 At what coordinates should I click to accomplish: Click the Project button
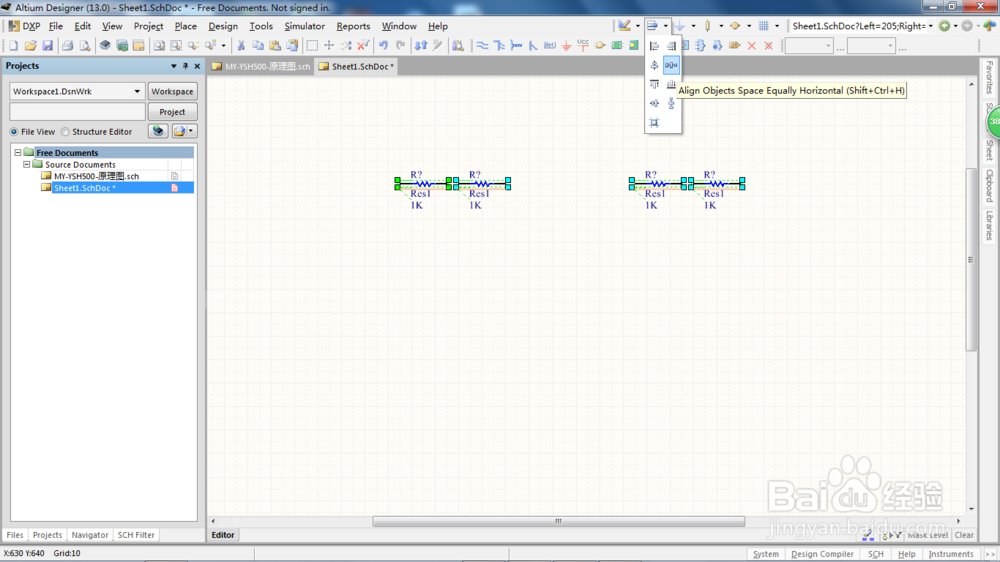click(172, 112)
